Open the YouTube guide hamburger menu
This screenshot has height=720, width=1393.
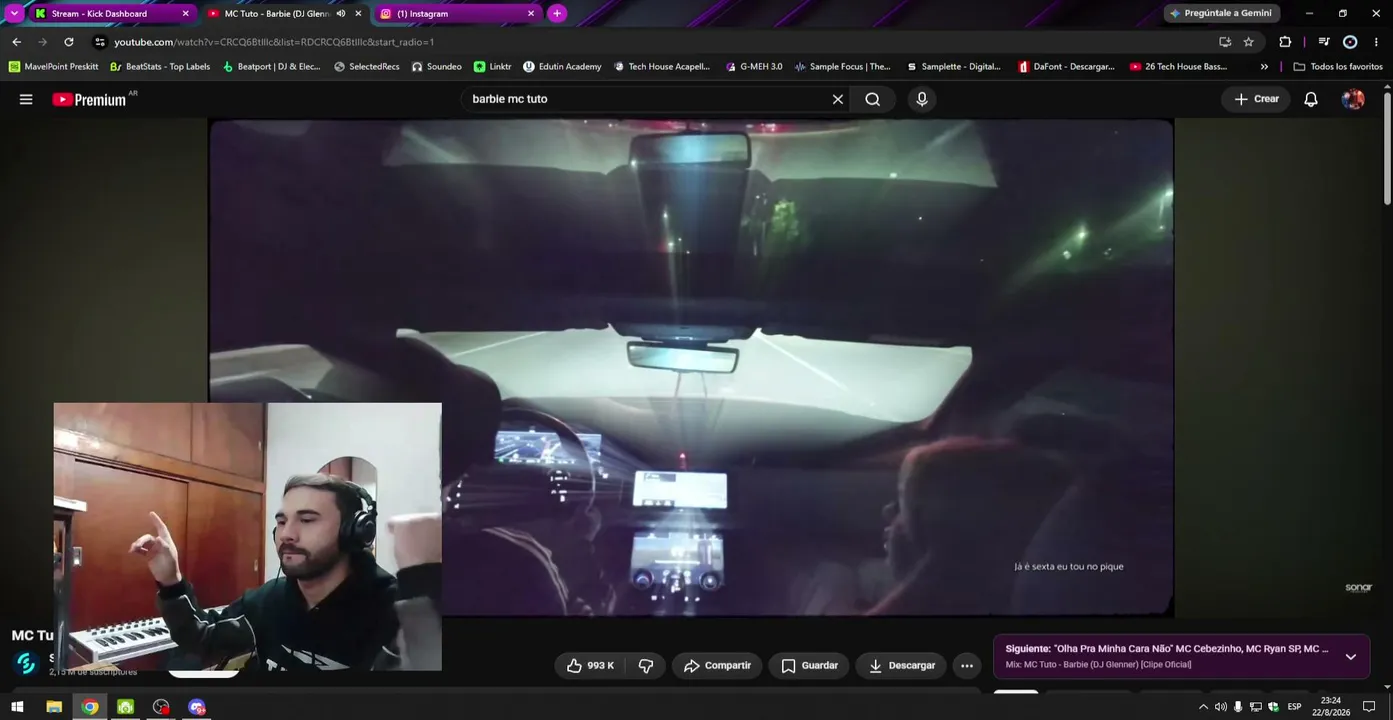26,99
